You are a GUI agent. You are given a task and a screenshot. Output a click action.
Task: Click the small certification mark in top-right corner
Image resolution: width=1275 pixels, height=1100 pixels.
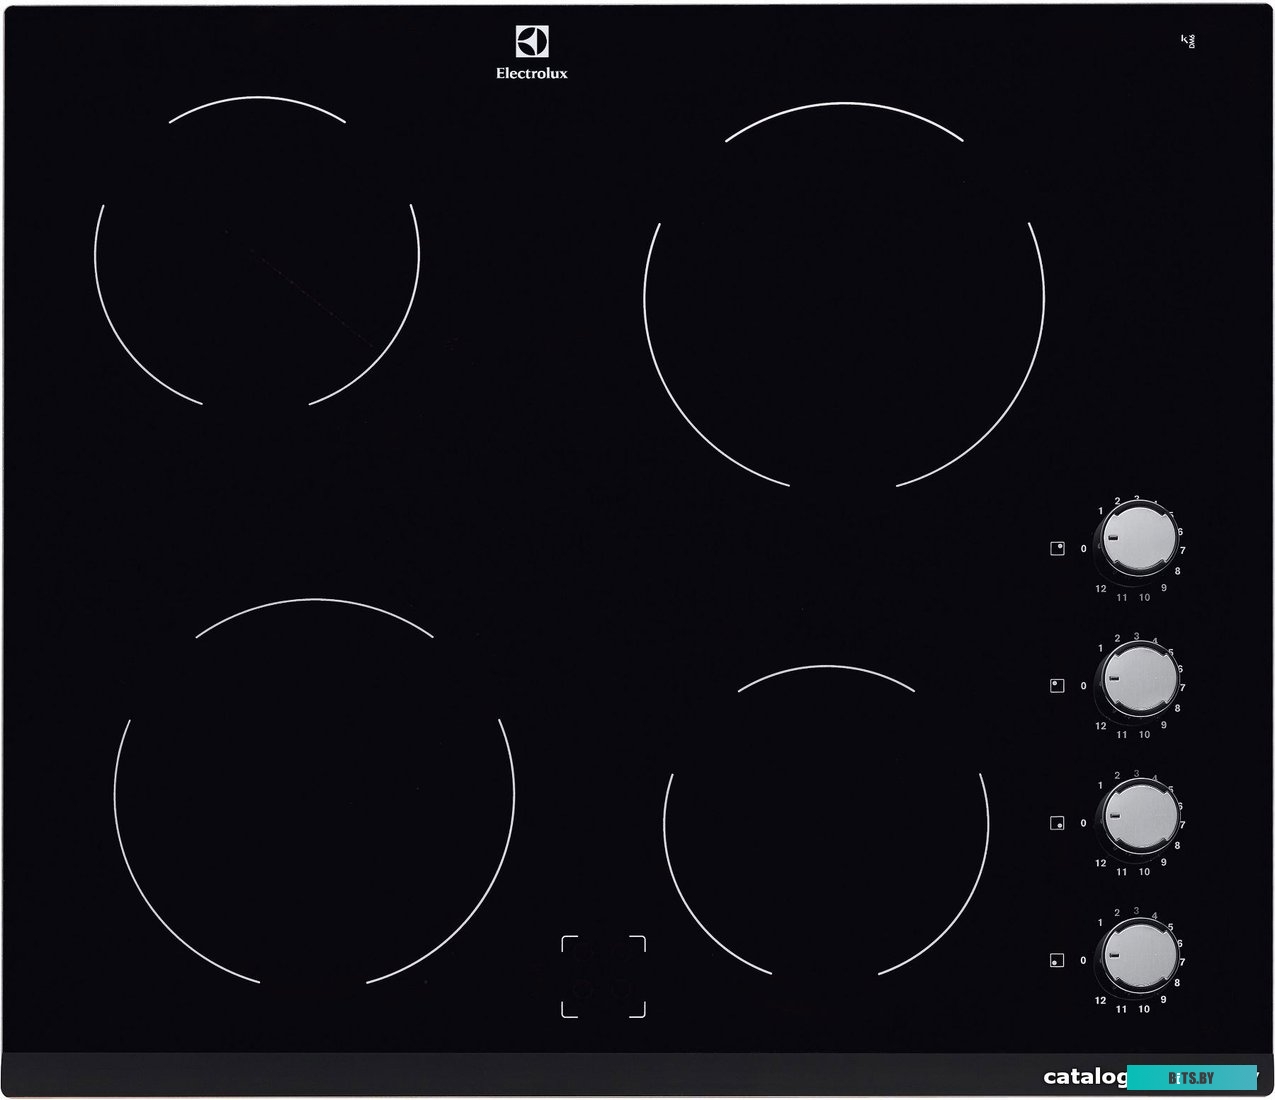click(1188, 41)
